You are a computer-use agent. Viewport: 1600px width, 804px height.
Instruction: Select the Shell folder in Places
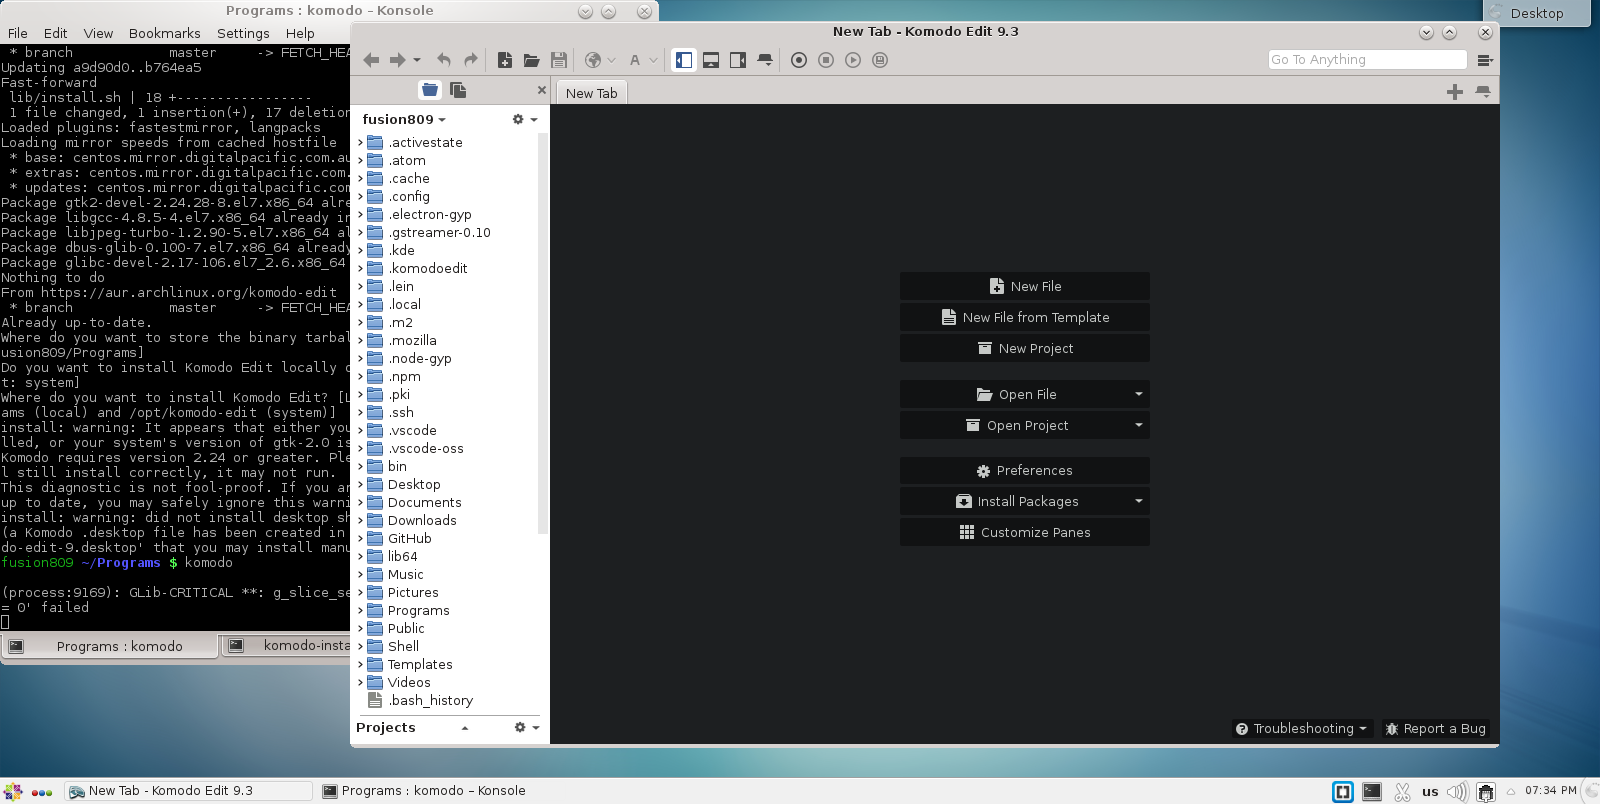[403, 646]
